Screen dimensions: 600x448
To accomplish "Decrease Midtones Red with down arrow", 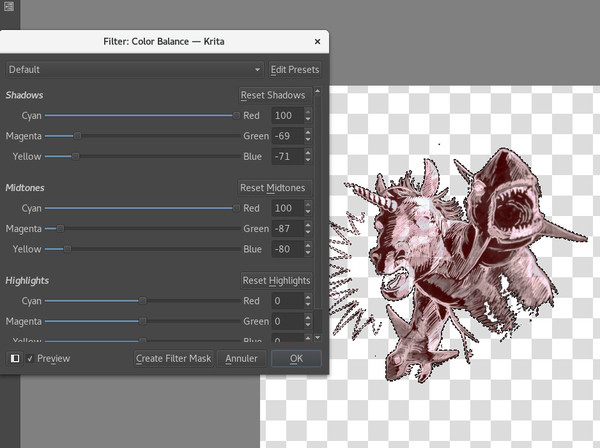I will pos(308,212).
